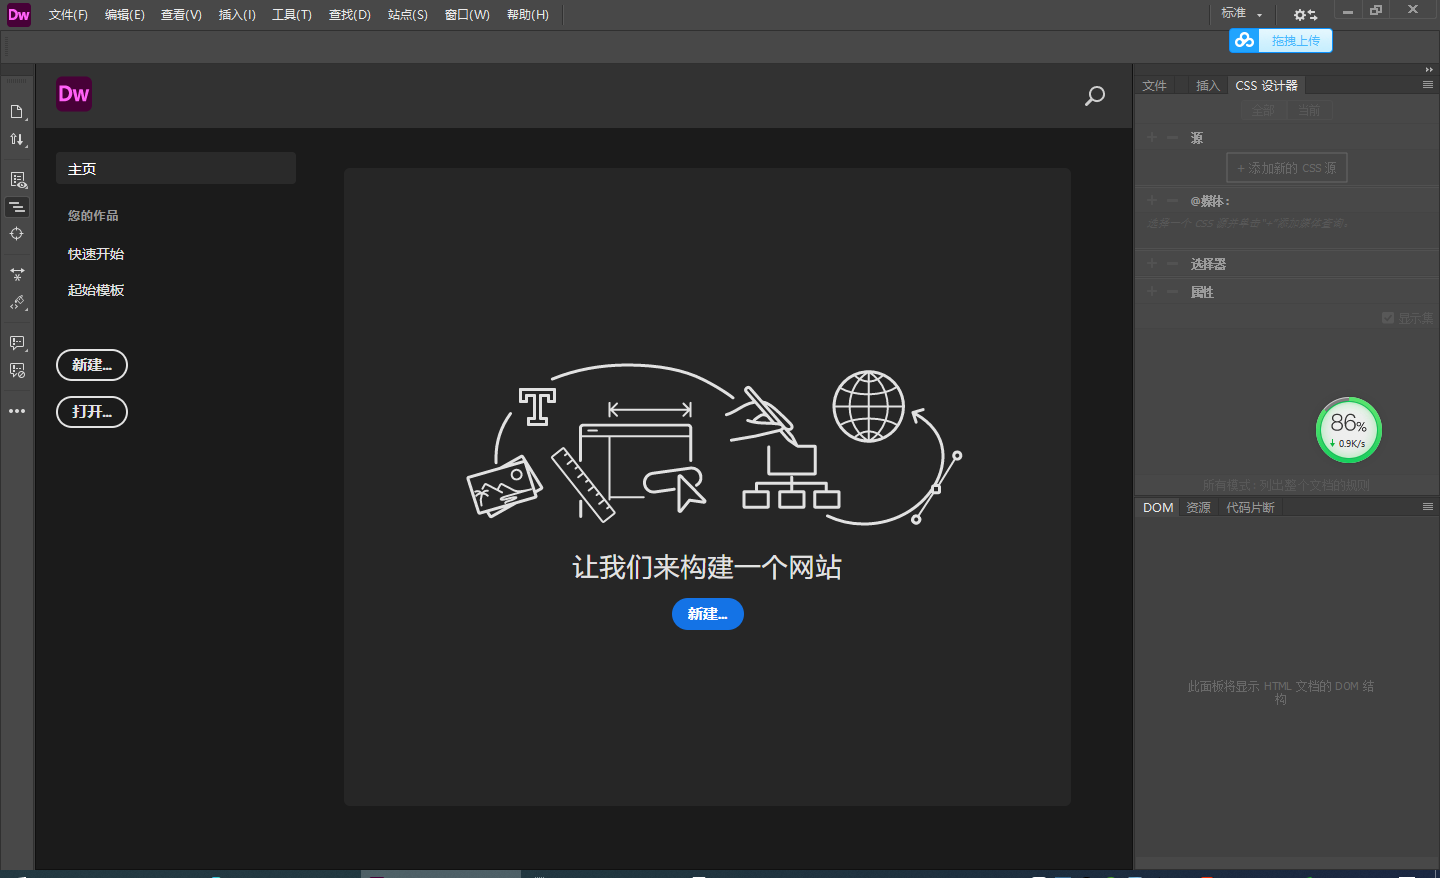The height and width of the screenshot is (878, 1440).
Task: Collapse the right panels with double-arrow
Action: coord(1428,70)
